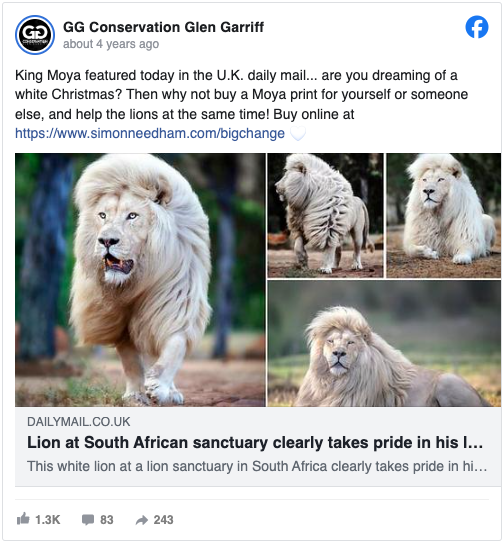The image size is (503, 543).
Task: Open the GG Conservation Glen Garriff page name
Action: 163,27
